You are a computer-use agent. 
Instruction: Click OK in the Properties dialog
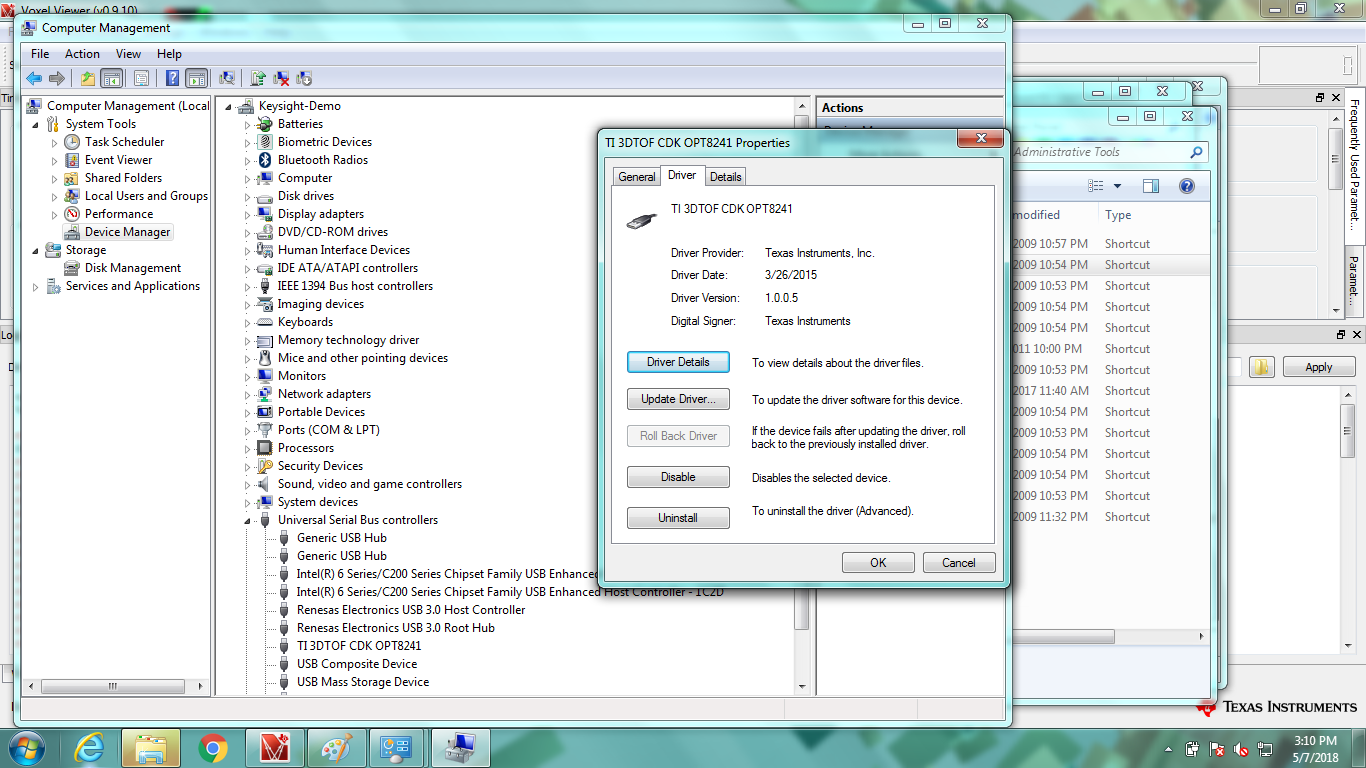[x=878, y=562]
